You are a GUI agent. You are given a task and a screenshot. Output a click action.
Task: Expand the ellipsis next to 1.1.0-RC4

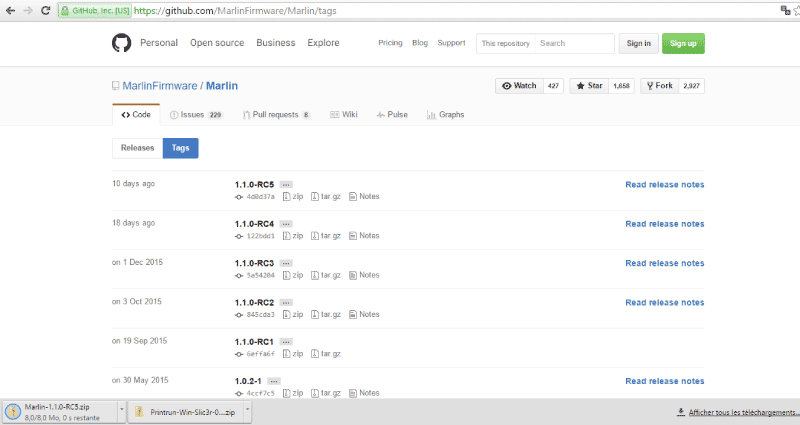click(x=286, y=224)
